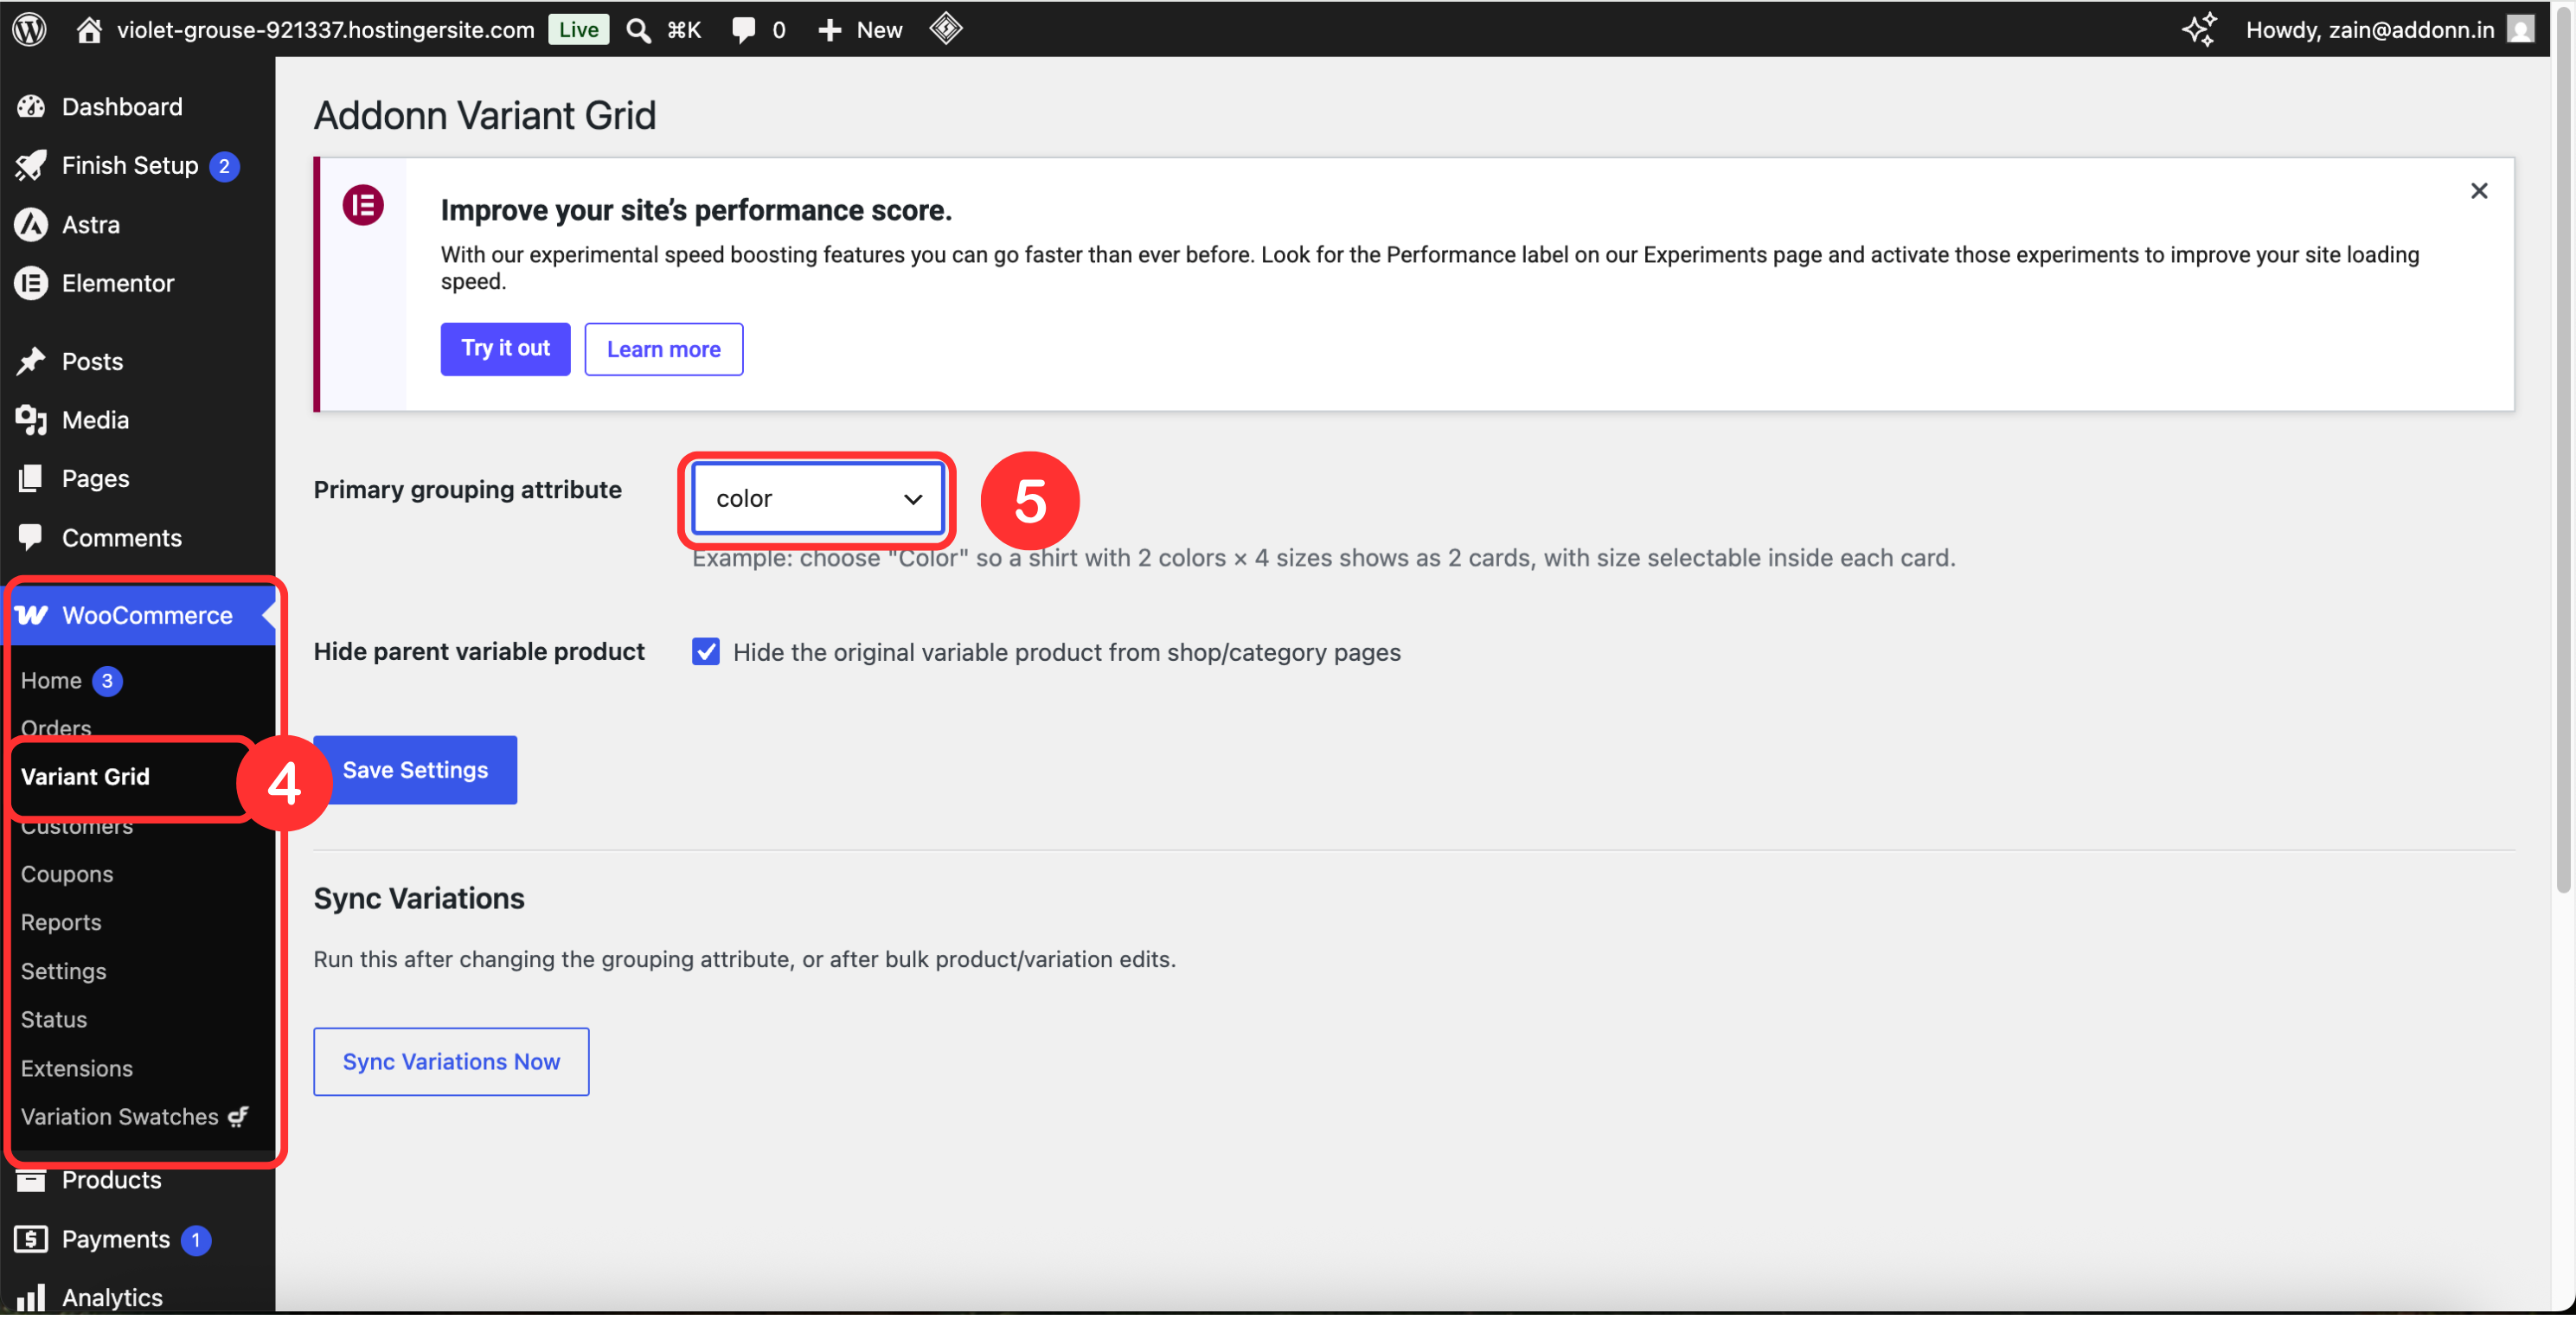Screen dimensions: 2576x1320
Task: Click the Howdy account greeting
Action: [2370, 30]
